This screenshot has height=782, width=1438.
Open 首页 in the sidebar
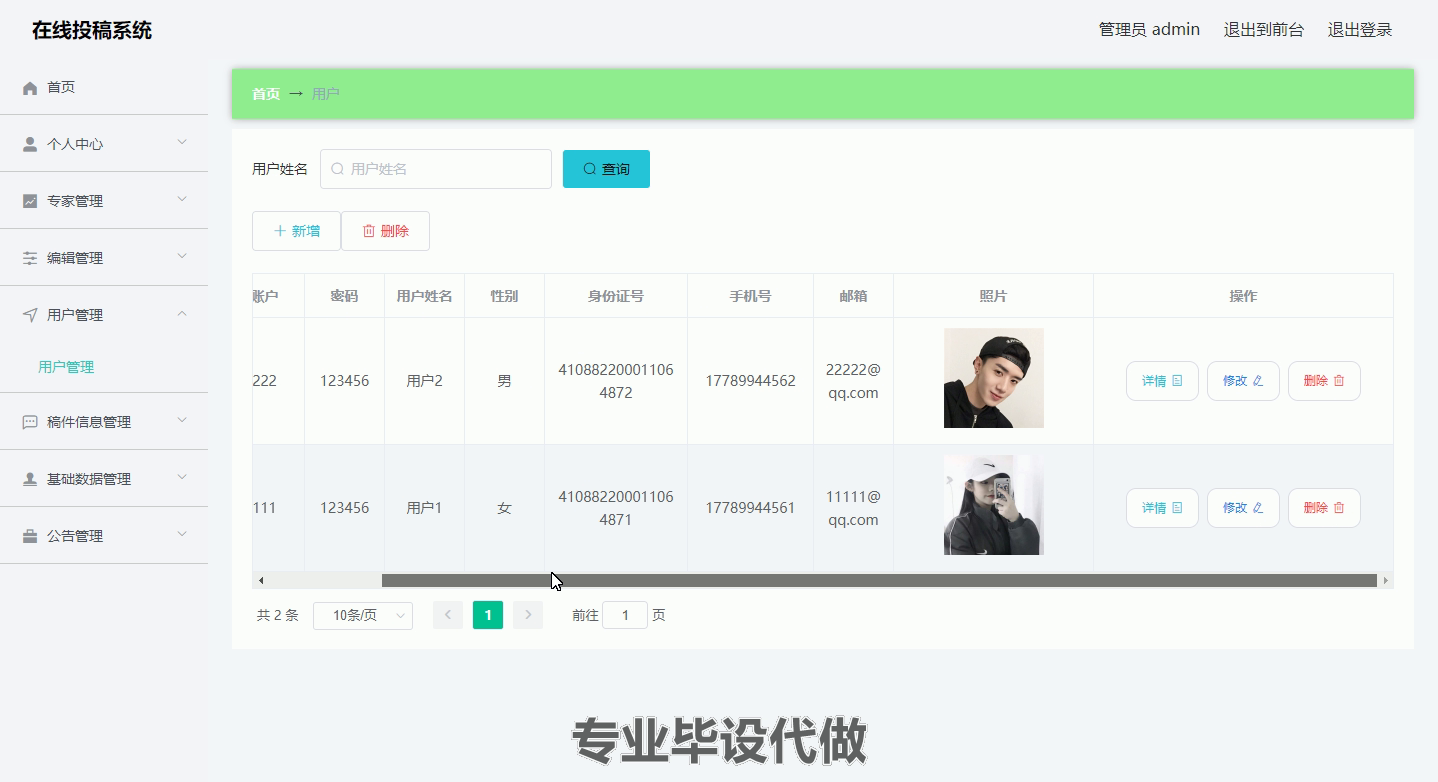pyautogui.click(x=104, y=87)
